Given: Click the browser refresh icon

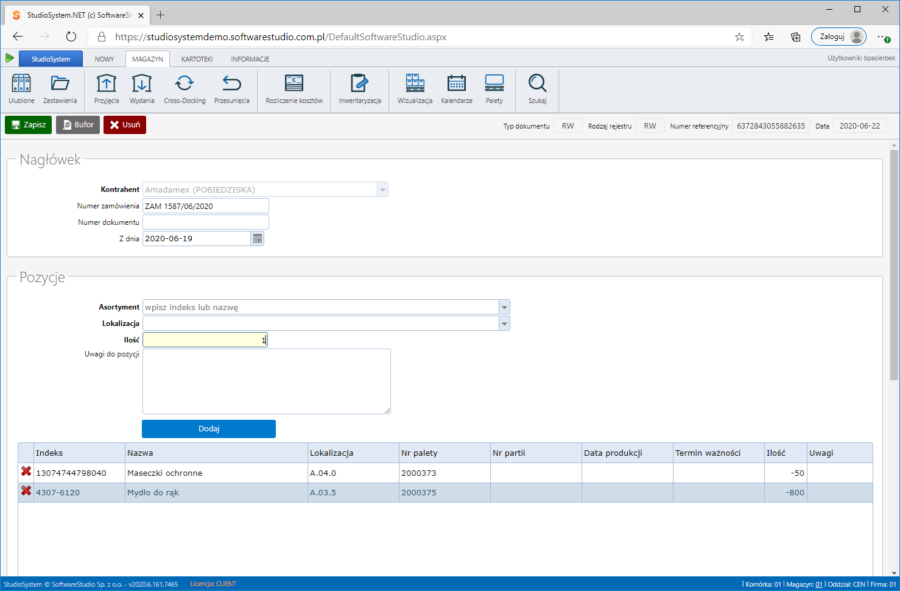Looking at the screenshot, I should point(71,37).
